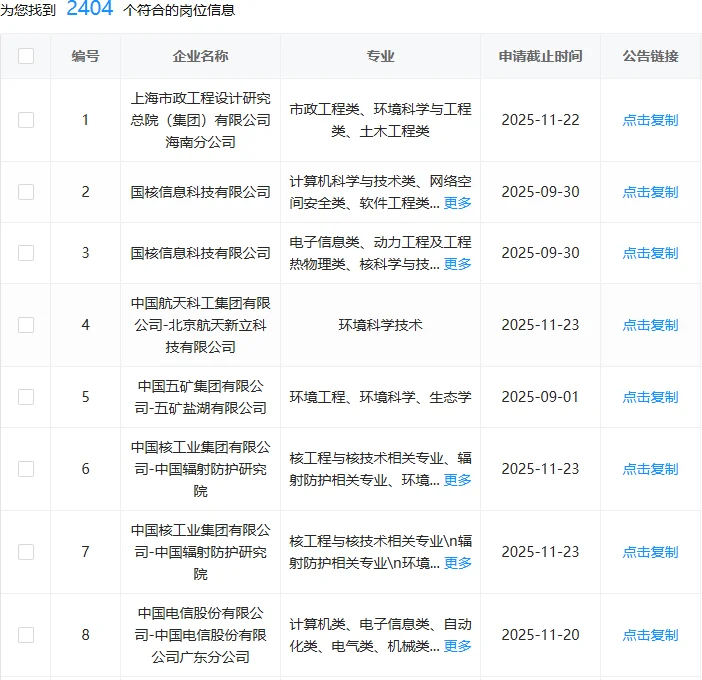The width and height of the screenshot is (702, 680).
Task: Click the 企业名称 column header
Action: [x=201, y=56]
